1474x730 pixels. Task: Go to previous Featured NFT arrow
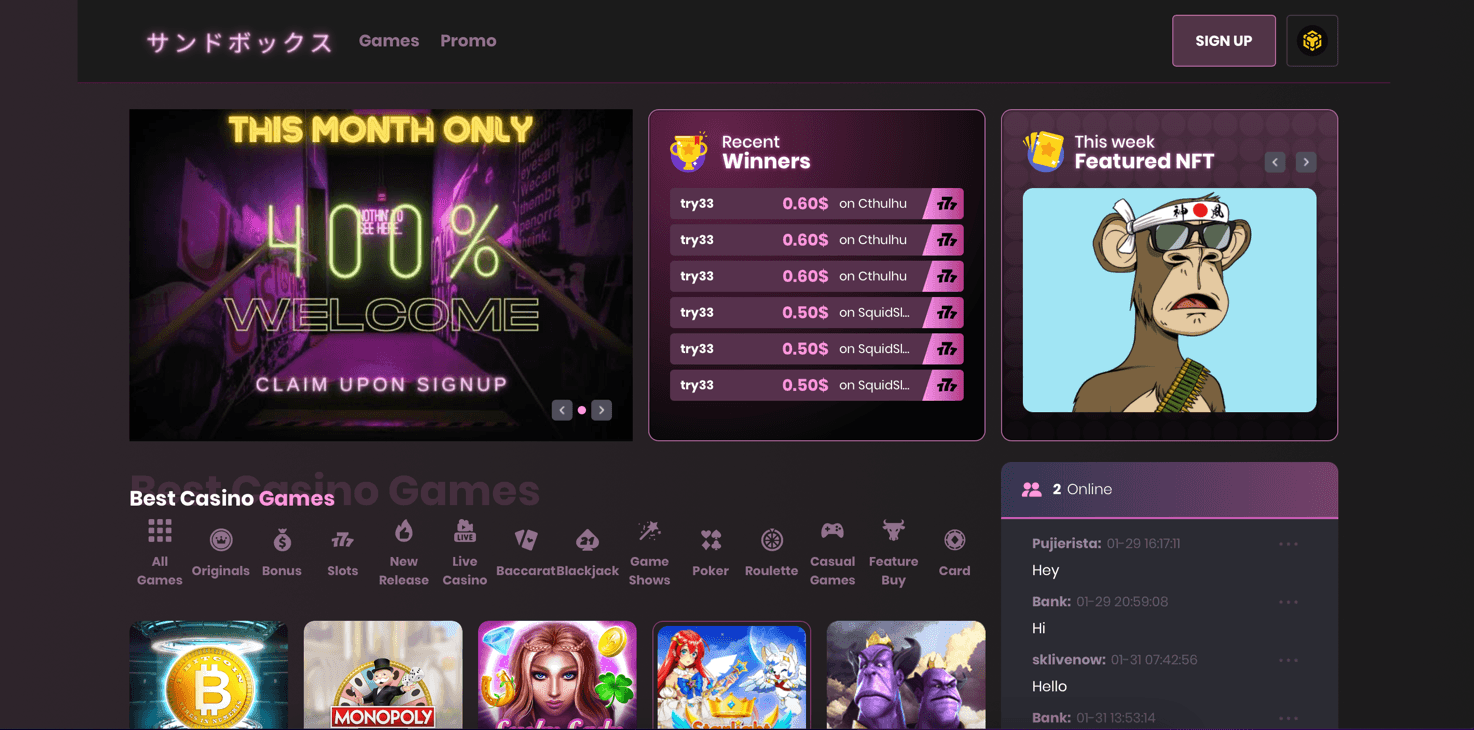pyautogui.click(x=1275, y=162)
